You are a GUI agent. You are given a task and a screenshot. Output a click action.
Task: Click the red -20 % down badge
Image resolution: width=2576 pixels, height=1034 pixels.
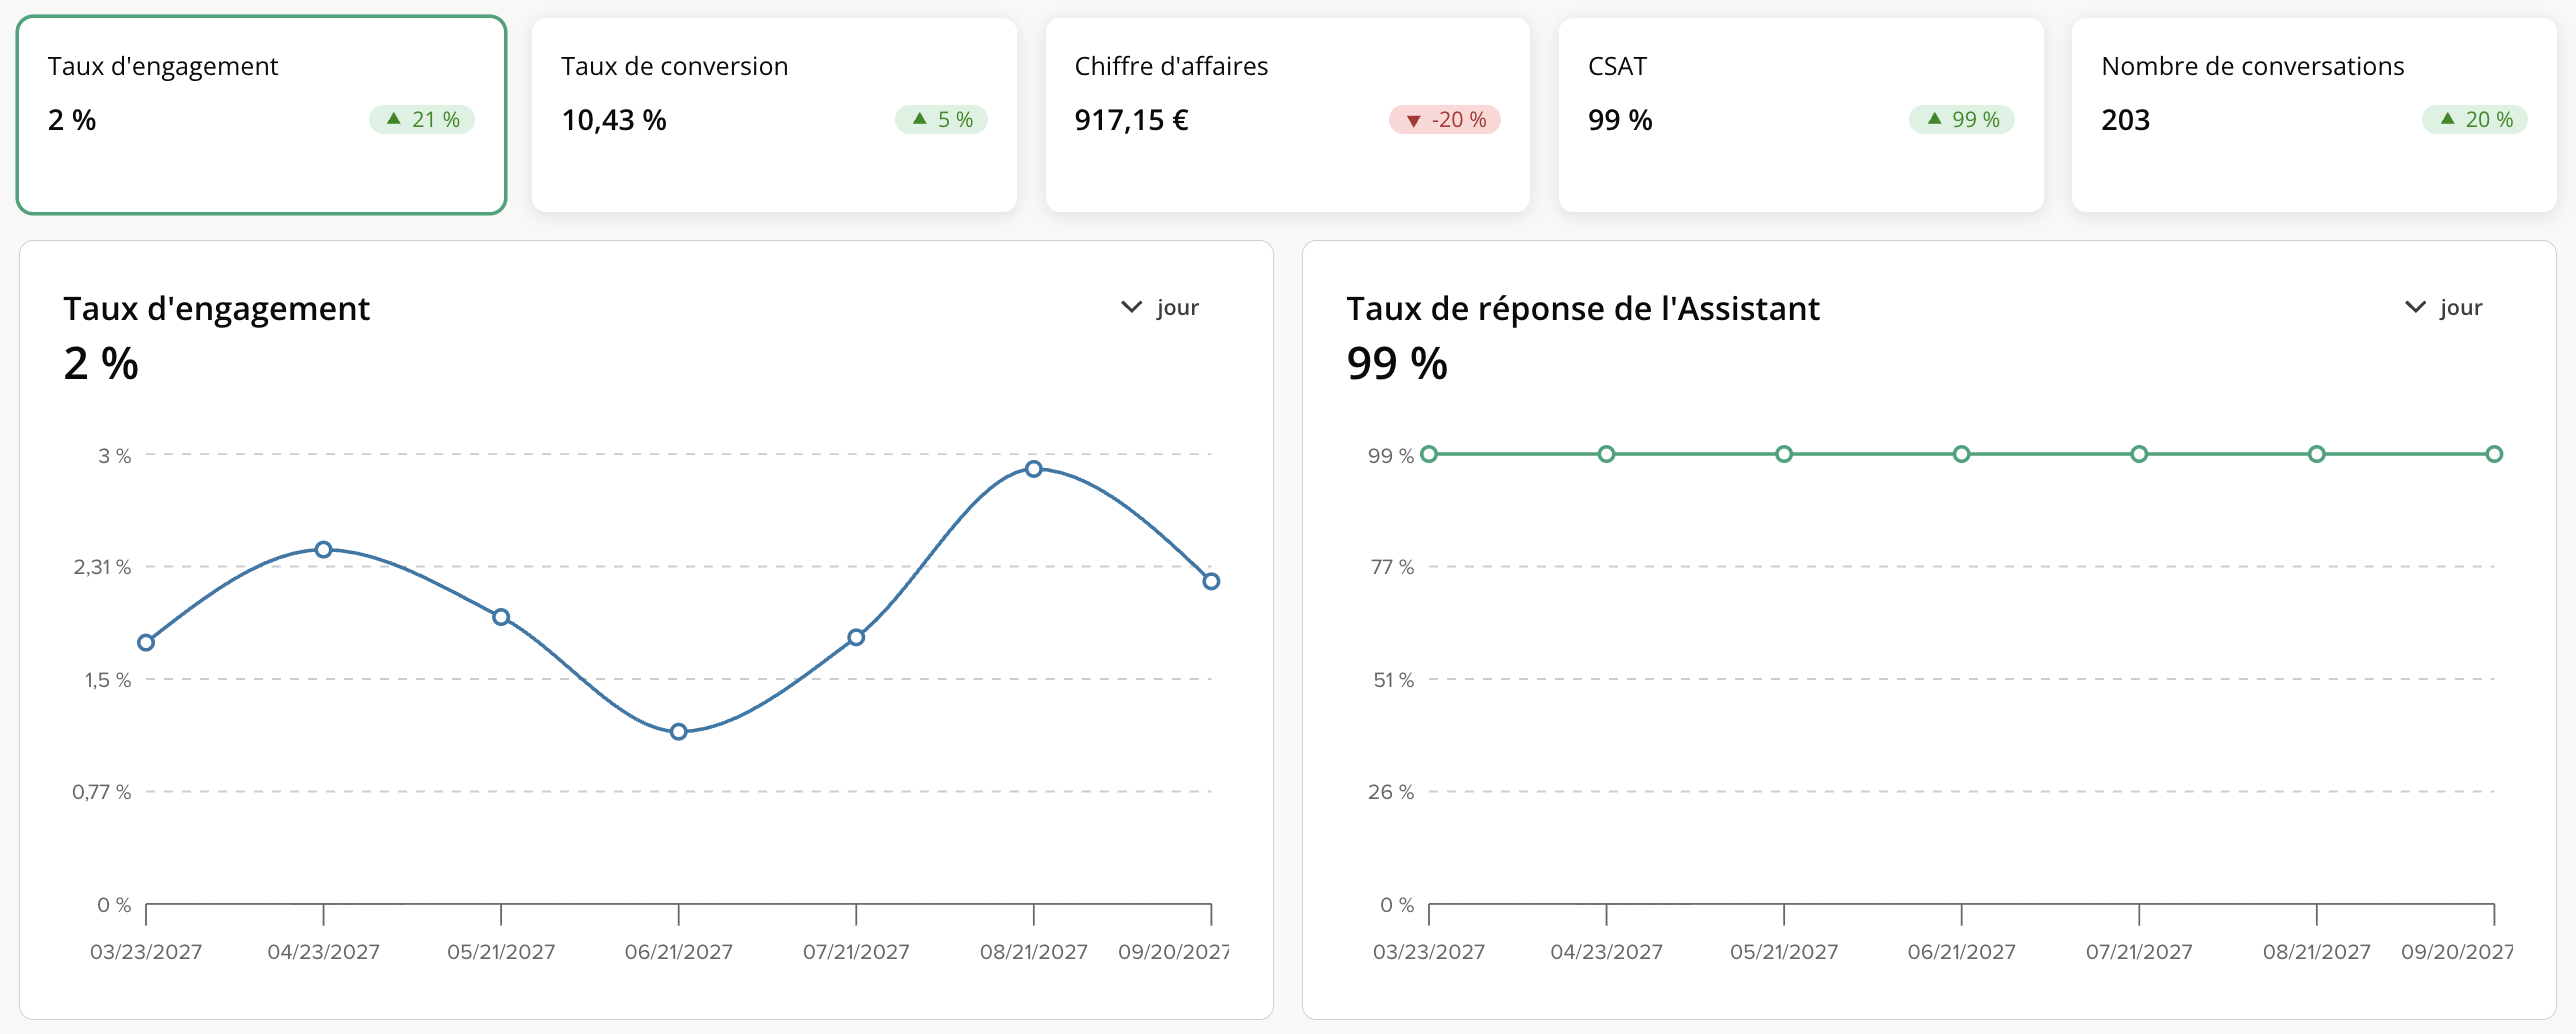tap(1445, 120)
